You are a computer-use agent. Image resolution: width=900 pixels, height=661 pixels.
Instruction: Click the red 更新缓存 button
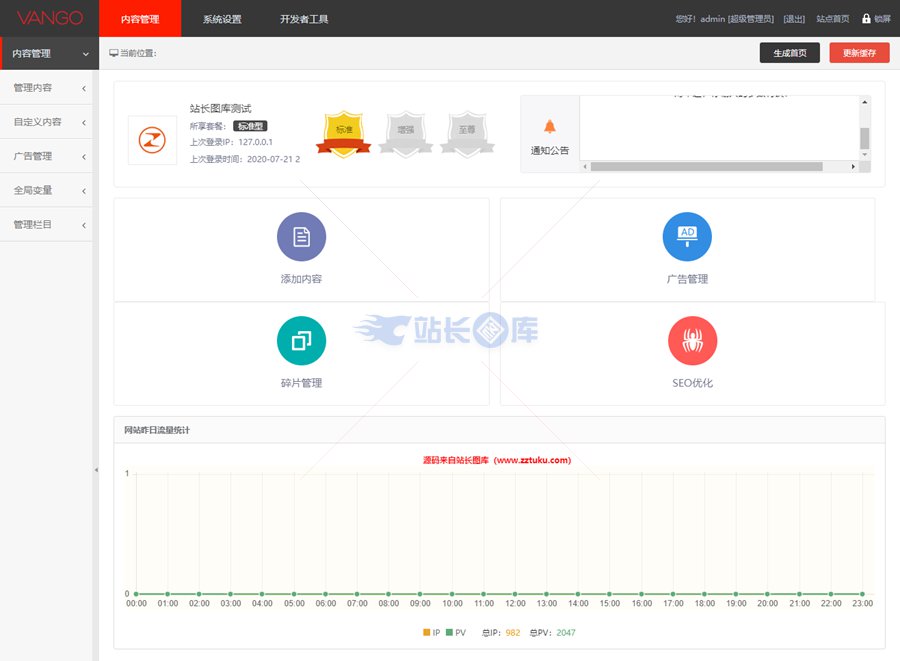(x=859, y=54)
